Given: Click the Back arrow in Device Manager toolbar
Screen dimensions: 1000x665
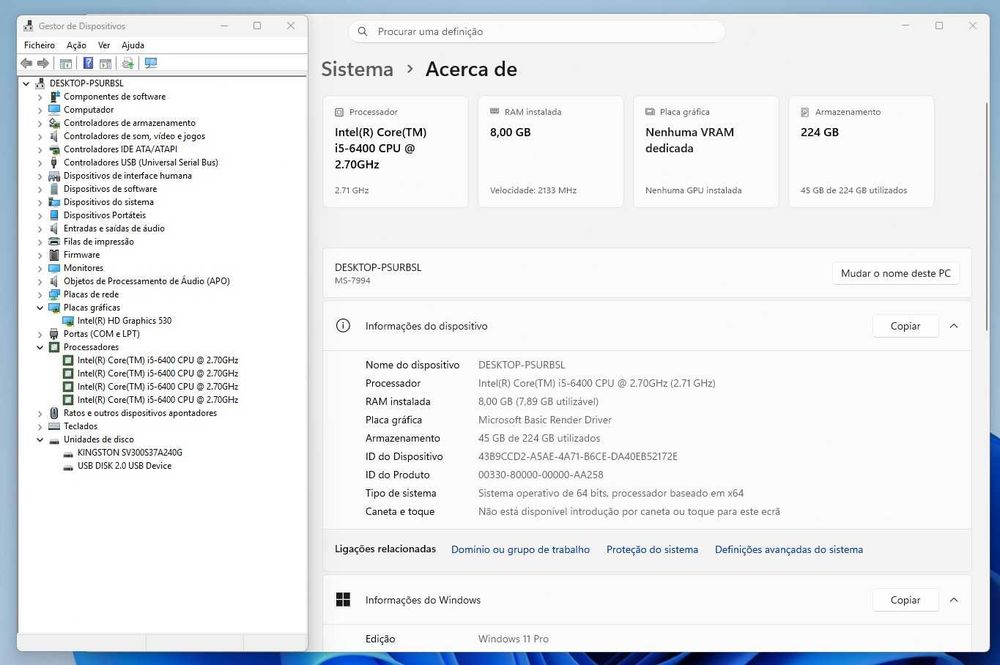Looking at the screenshot, I should click(26, 63).
